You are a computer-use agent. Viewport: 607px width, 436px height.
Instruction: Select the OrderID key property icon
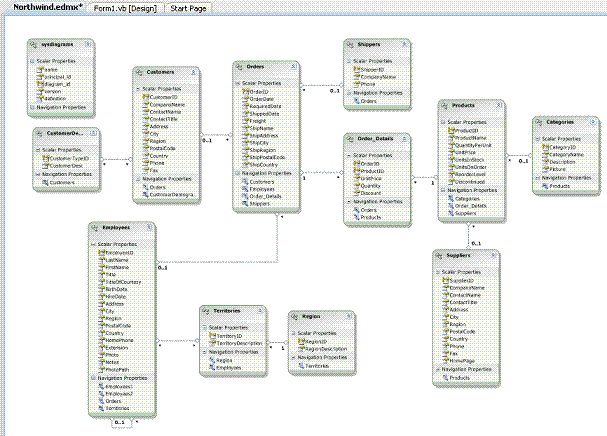pos(246,92)
